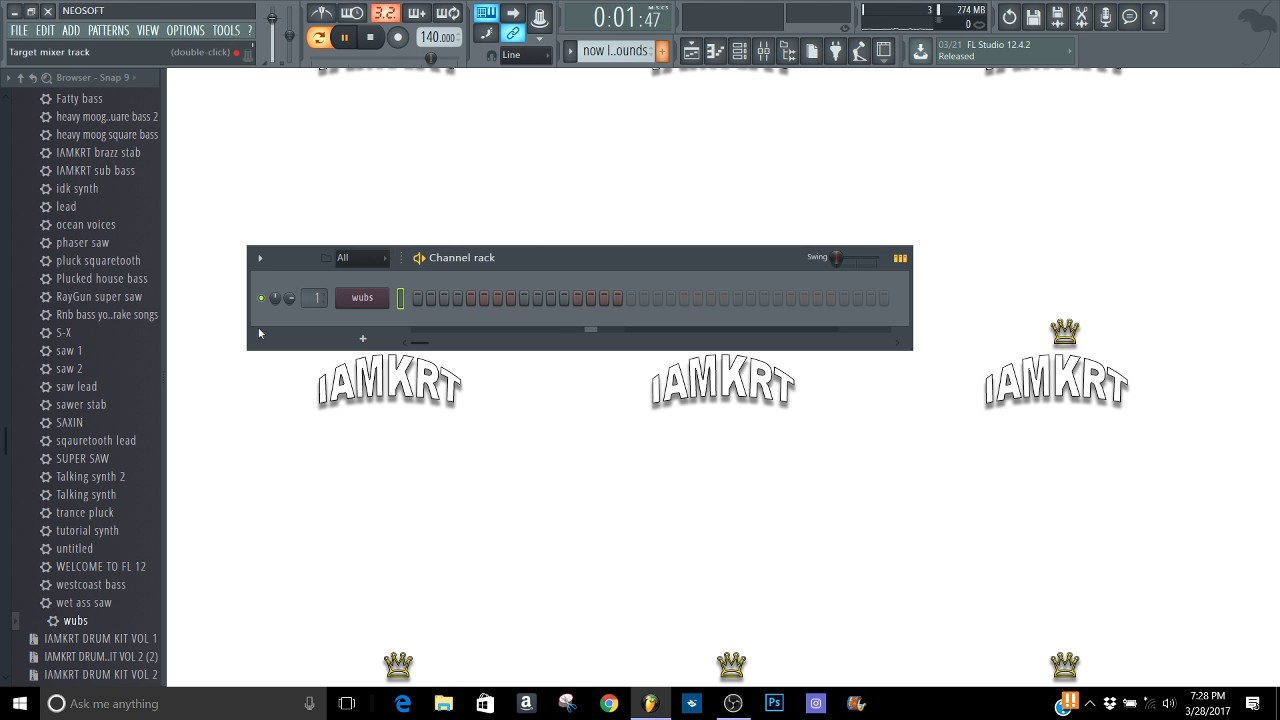Open the channel rack menu arrow
The width and height of the screenshot is (1280, 720).
coord(260,258)
